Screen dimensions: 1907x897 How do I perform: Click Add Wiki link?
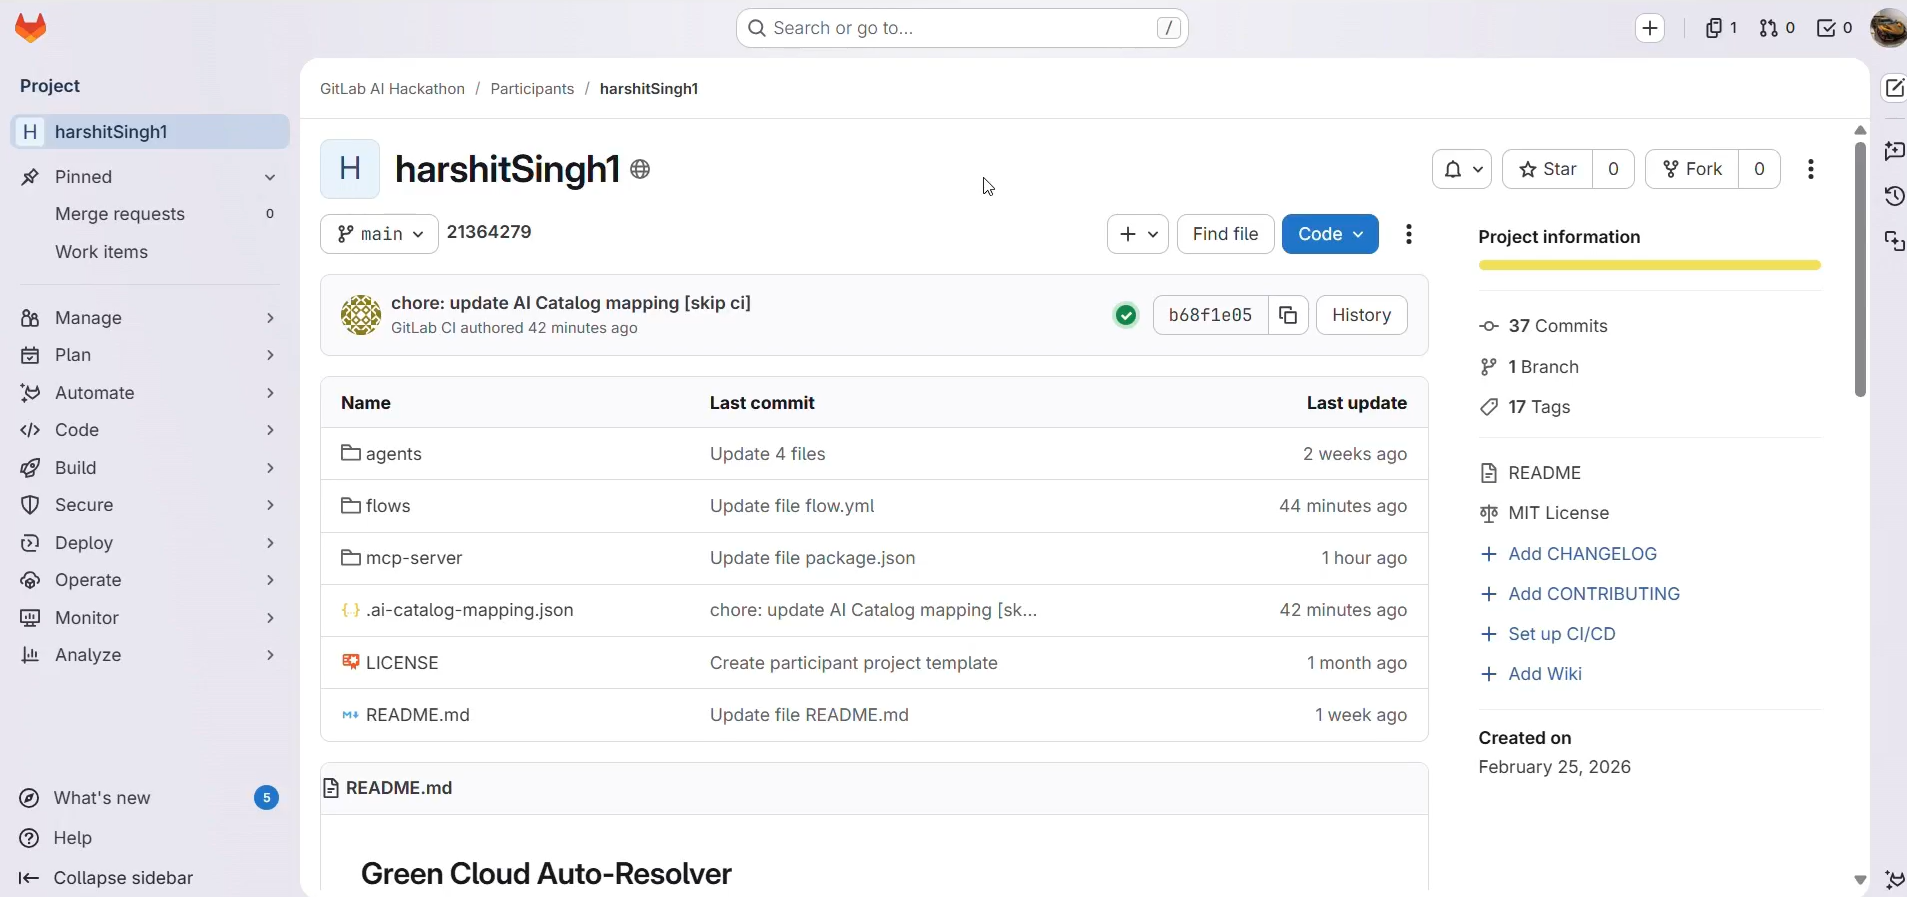pos(1545,674)
